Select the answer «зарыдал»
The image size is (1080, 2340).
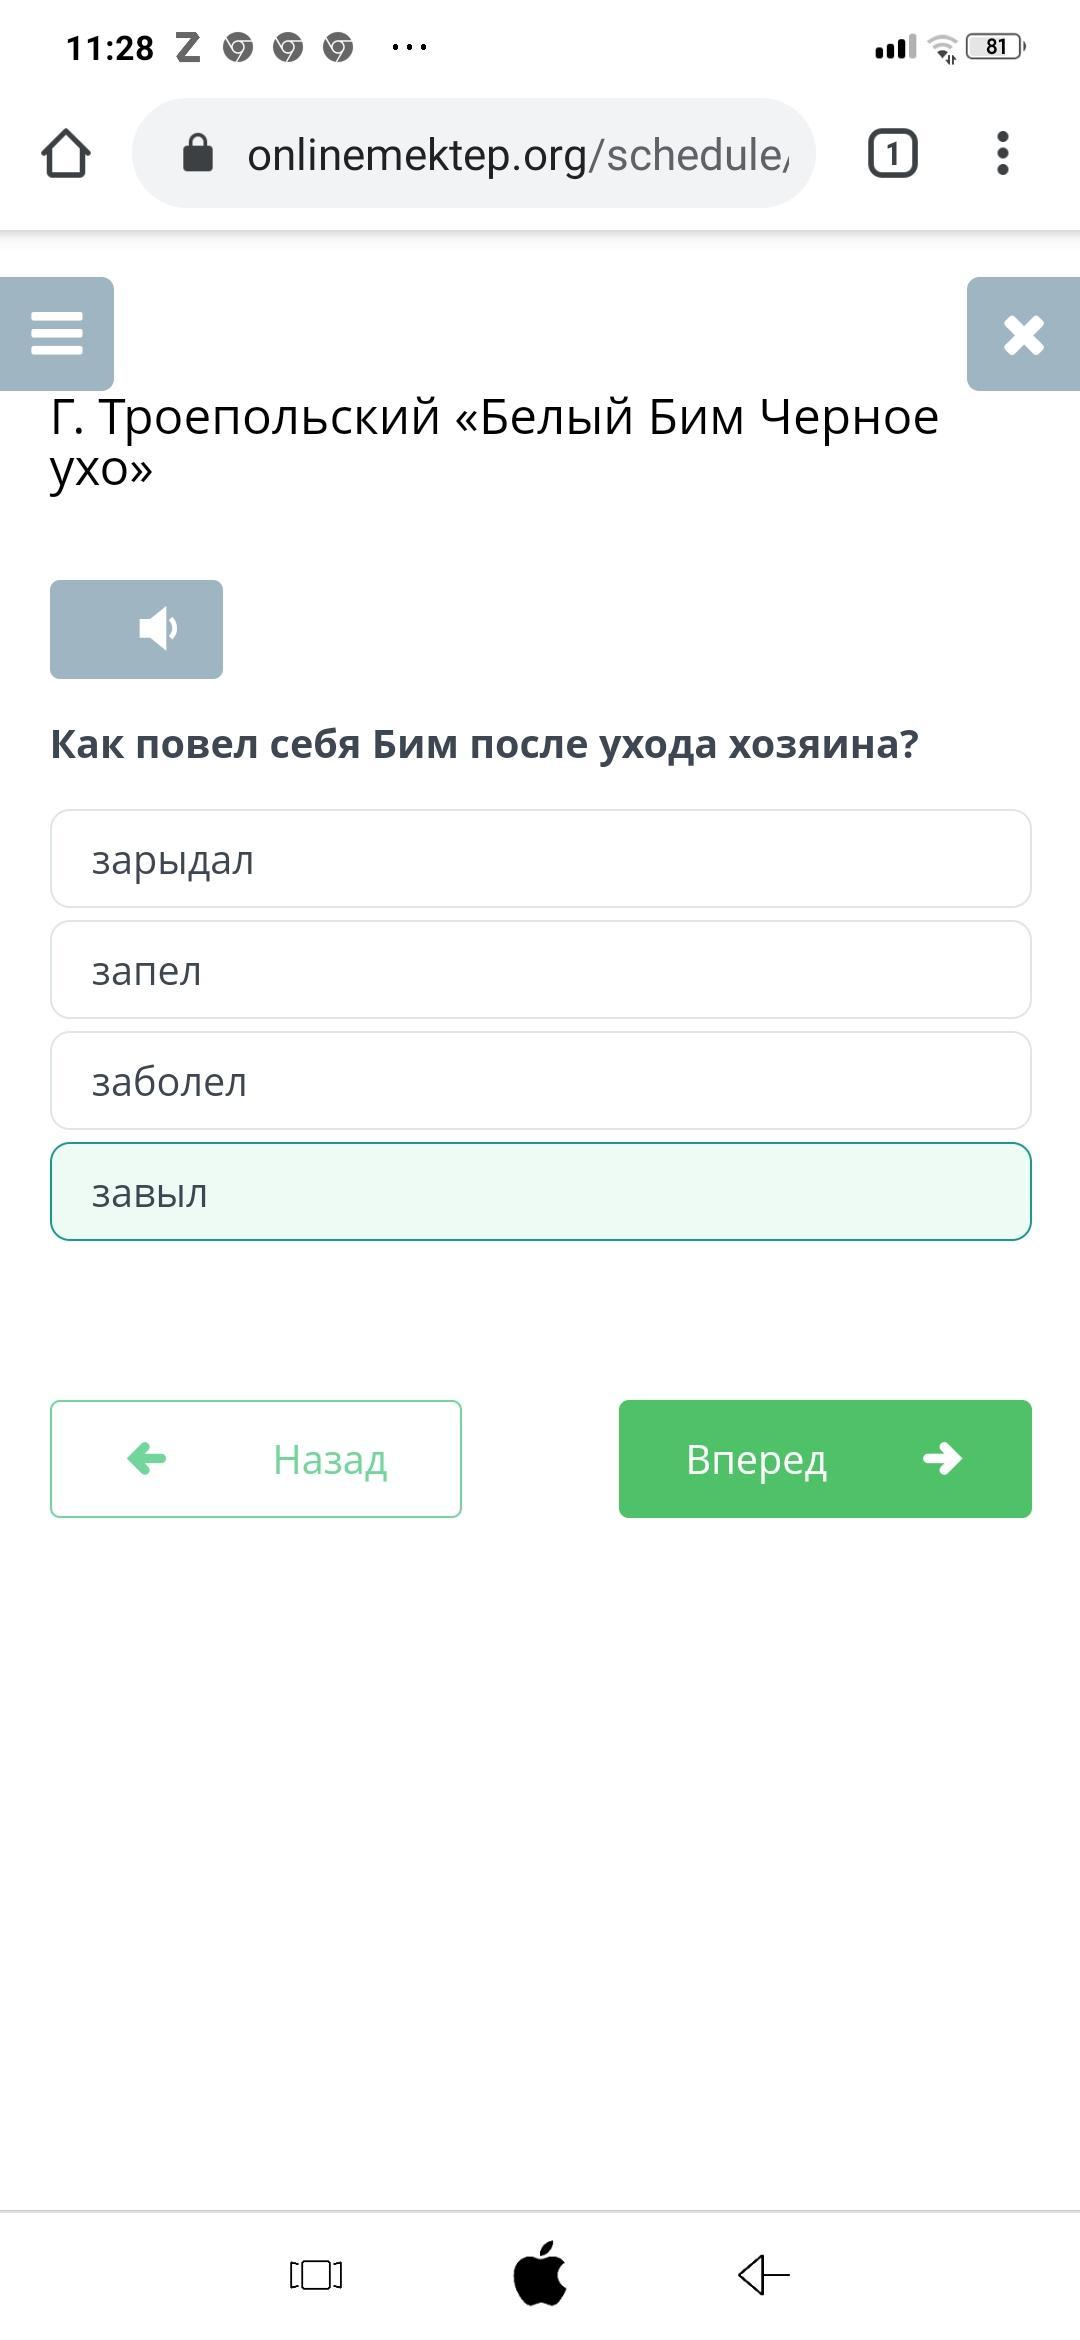(540, 859)
